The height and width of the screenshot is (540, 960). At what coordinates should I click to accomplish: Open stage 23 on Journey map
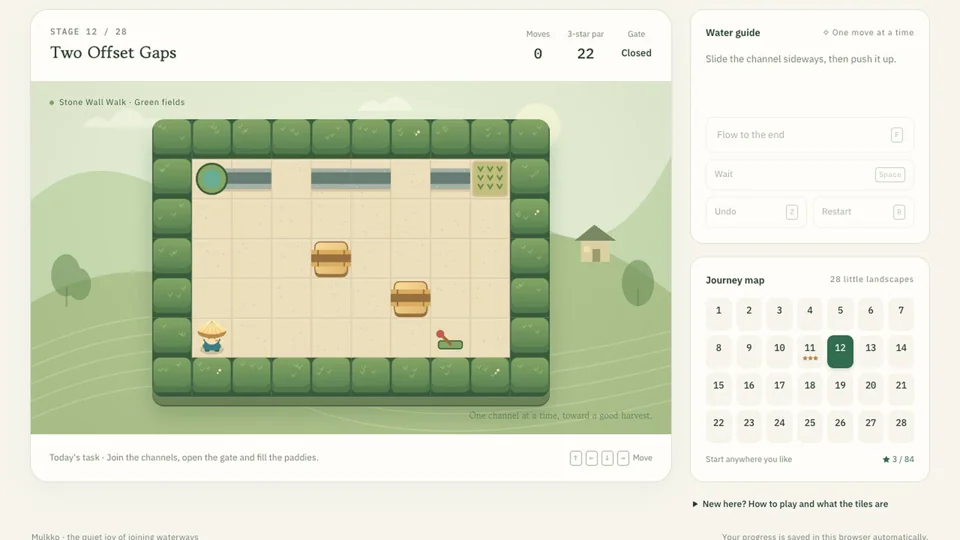[749, 426]
